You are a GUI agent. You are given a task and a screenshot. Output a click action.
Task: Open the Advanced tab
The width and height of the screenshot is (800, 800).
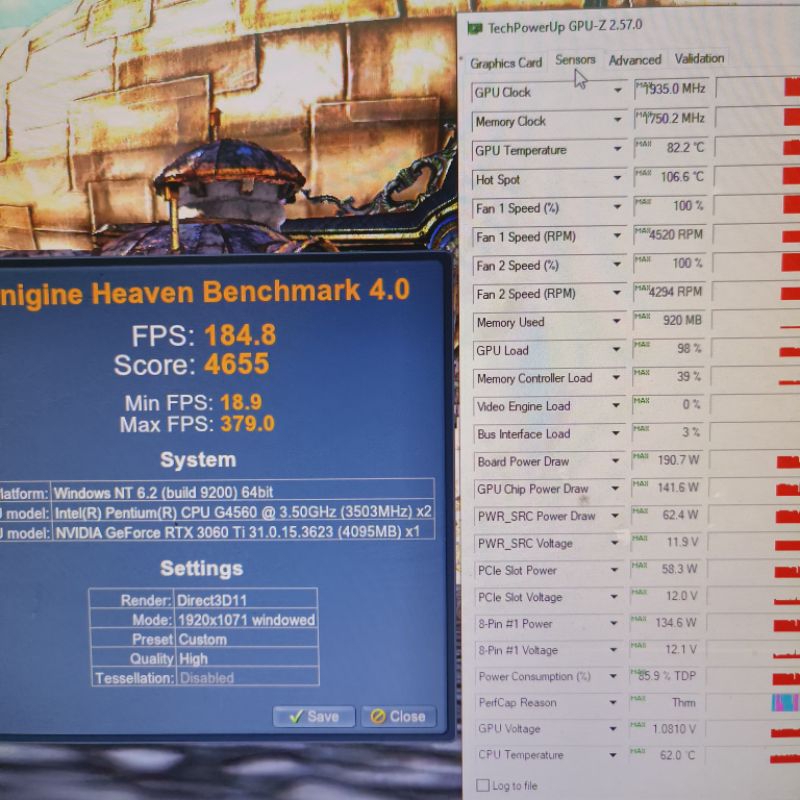635,60
